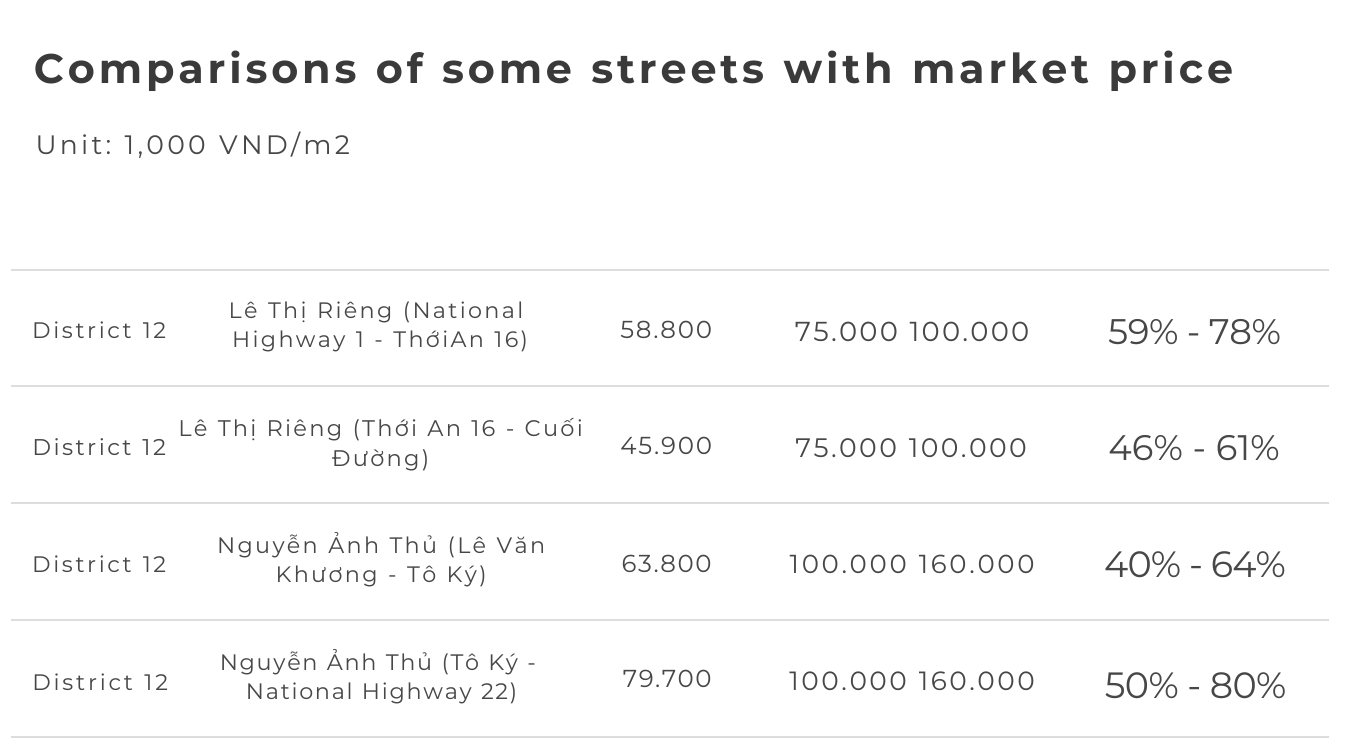Click percentage range 50% - 80%
This screenshot has height=744, width=1350.
coord(1195,686)
